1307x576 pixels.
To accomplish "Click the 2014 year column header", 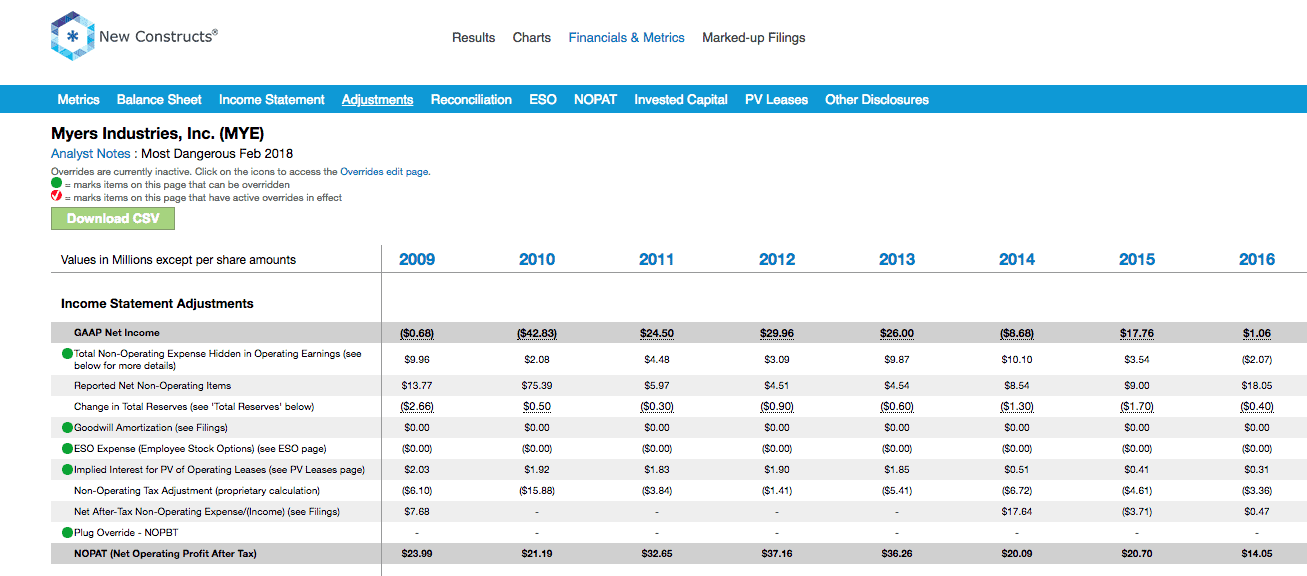I will tap(1017, 259).
